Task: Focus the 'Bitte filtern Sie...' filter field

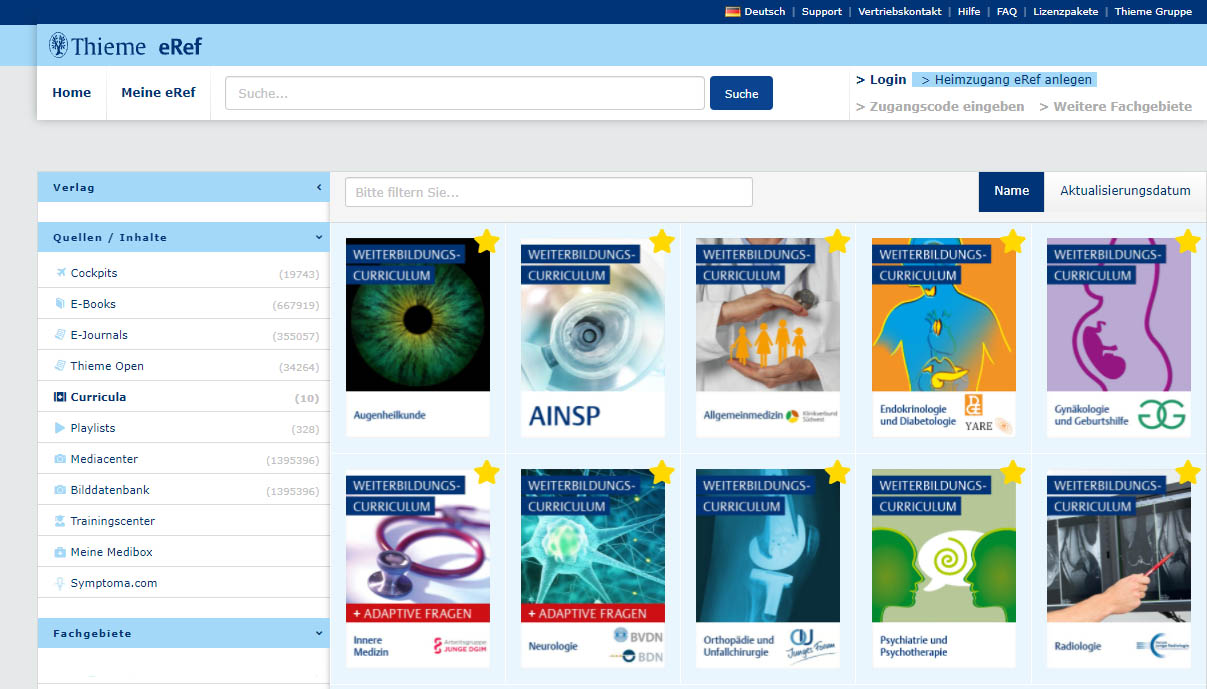Action: (x=549, y=192)
